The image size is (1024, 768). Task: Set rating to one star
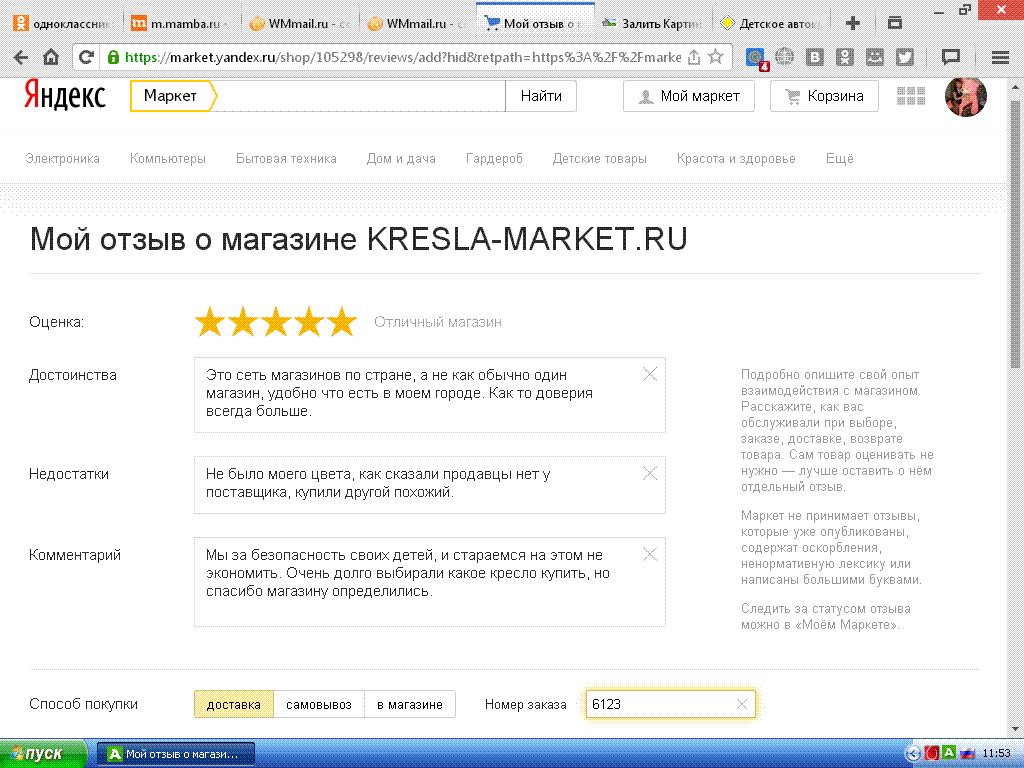tap(210, 321)
